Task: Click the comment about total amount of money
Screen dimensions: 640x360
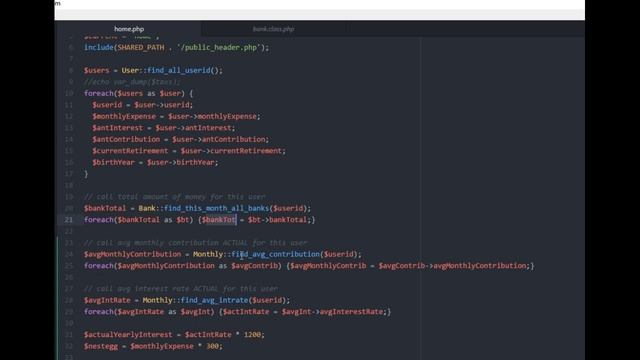Action: coord(175,197)
